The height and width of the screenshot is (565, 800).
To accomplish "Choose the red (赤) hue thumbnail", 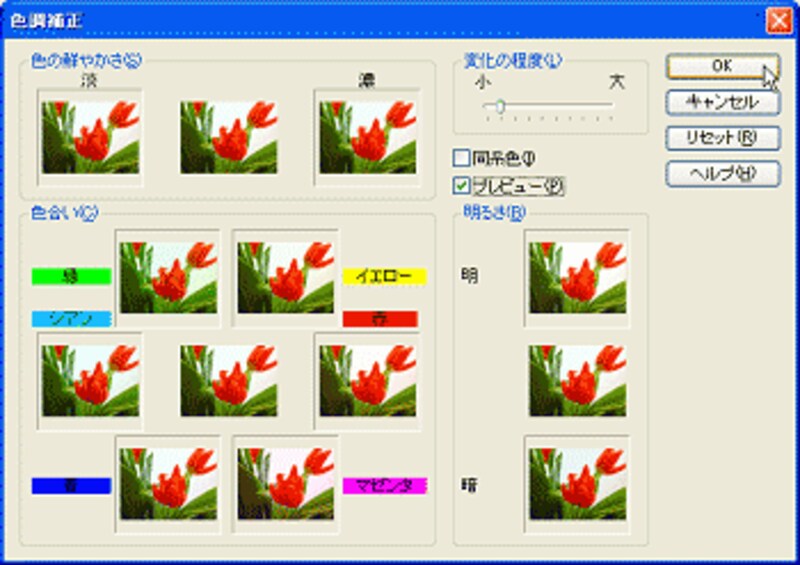I will coord(367,381).
